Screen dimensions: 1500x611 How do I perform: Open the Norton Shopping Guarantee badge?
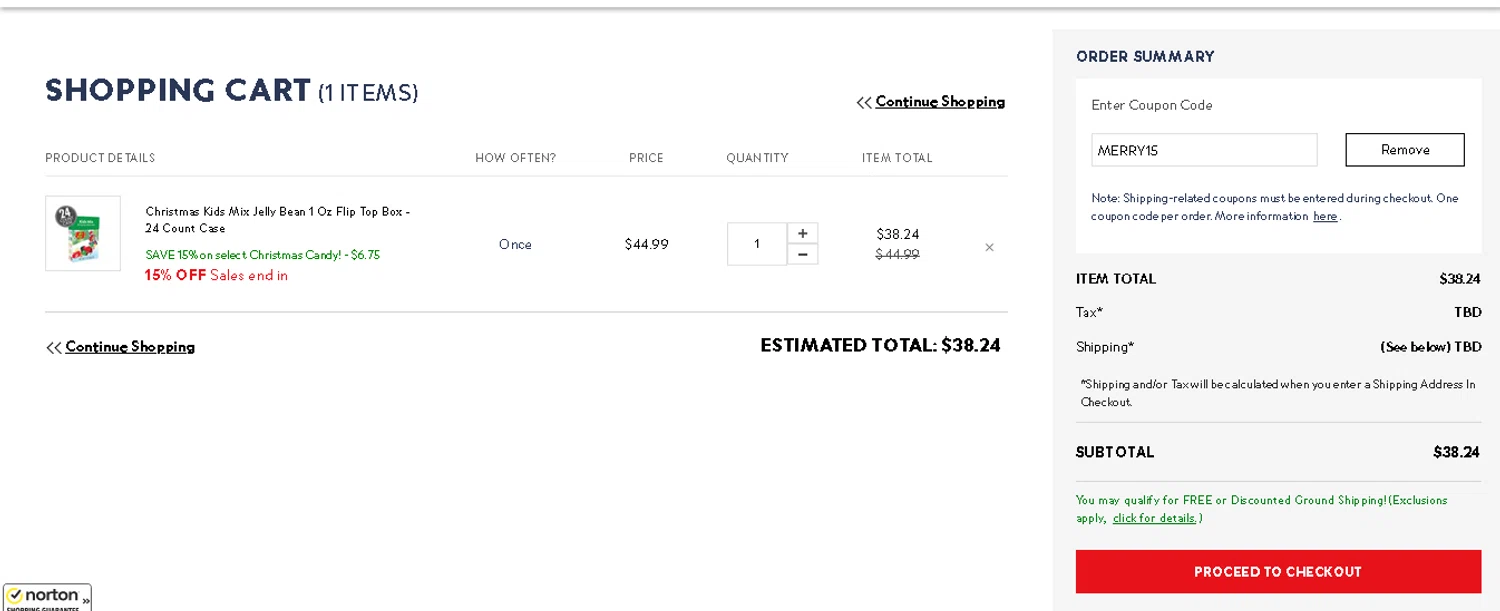pos(46,598)
